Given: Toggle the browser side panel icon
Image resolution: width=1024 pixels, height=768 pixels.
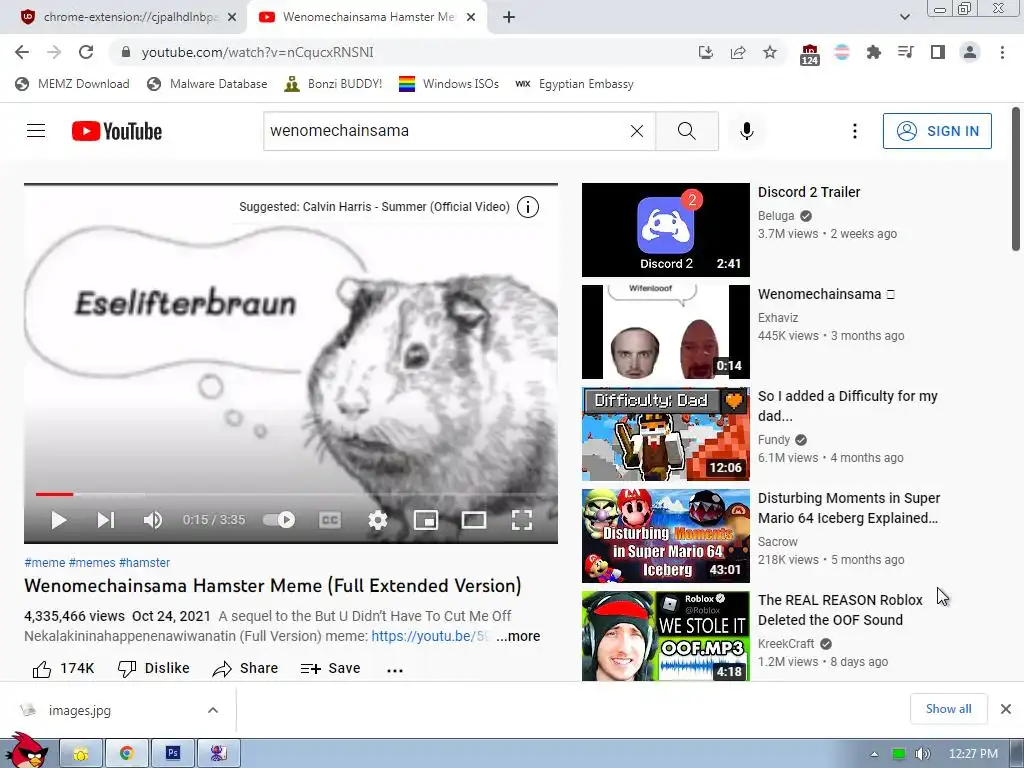Looking at the screenshot, I should [x=937, y=52].
